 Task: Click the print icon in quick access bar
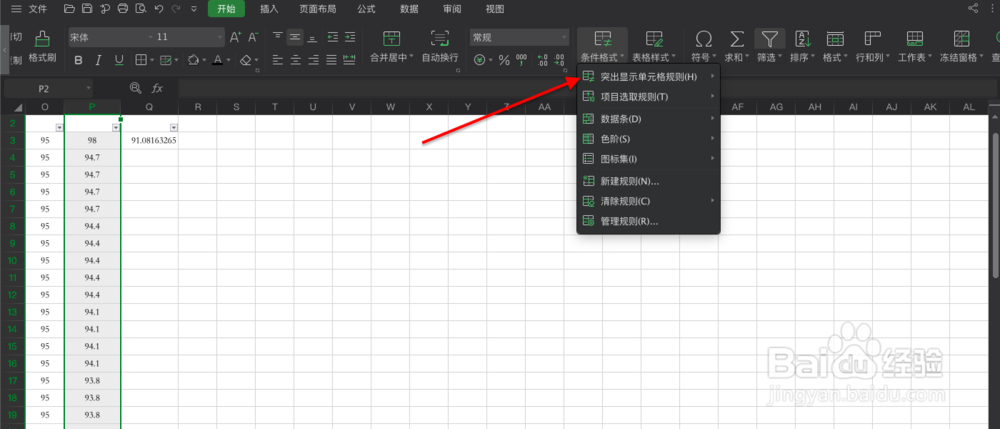pos(123,9)
